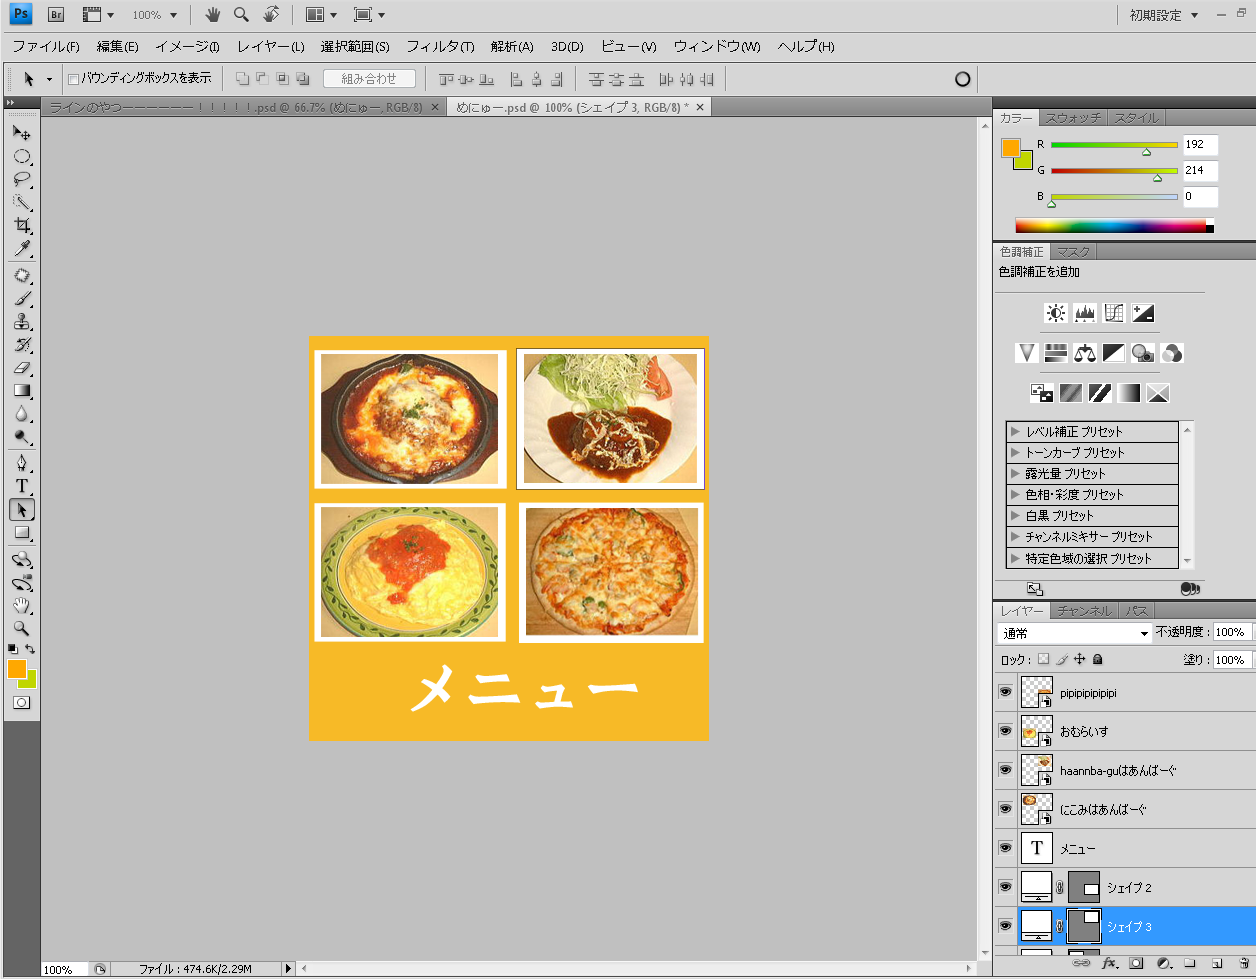Hide the おむらいす layer
Viewport: 1256px width, 979px height.
pos(1005,731)
